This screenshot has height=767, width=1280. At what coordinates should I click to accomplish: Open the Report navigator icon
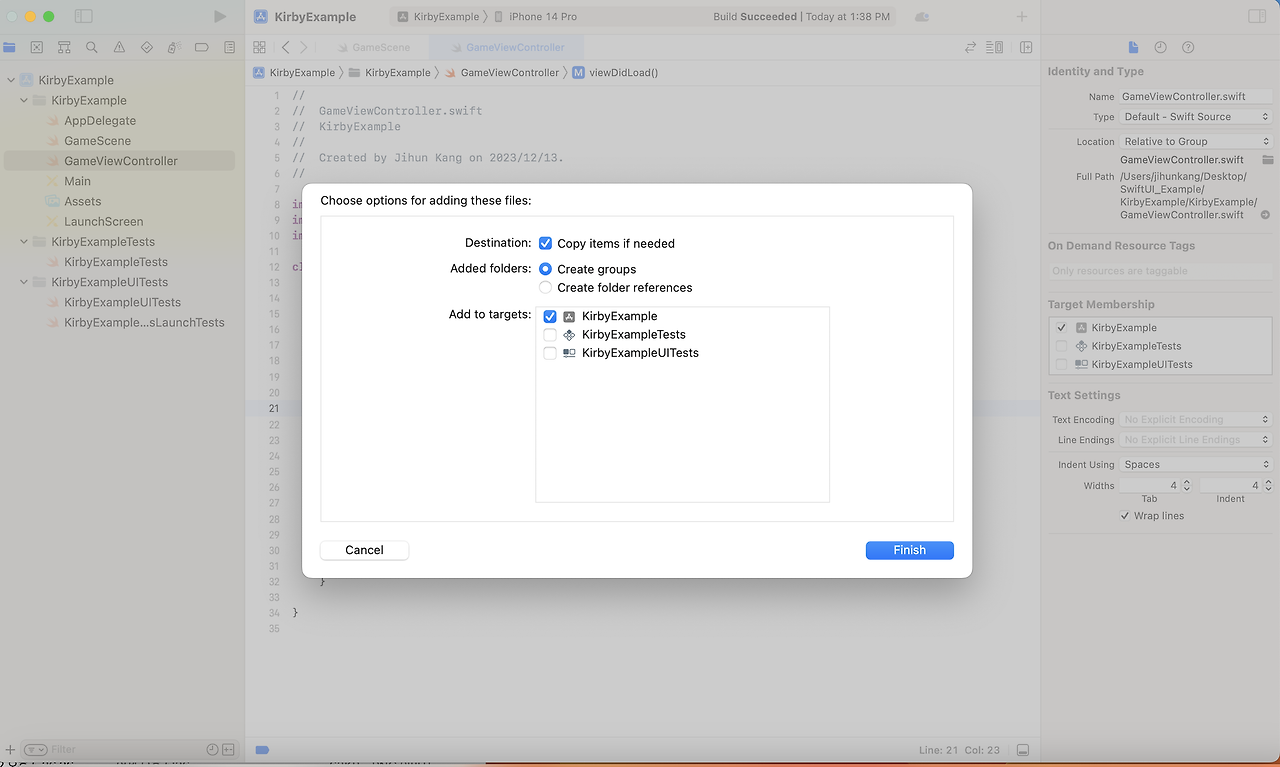tap(229, 47)
